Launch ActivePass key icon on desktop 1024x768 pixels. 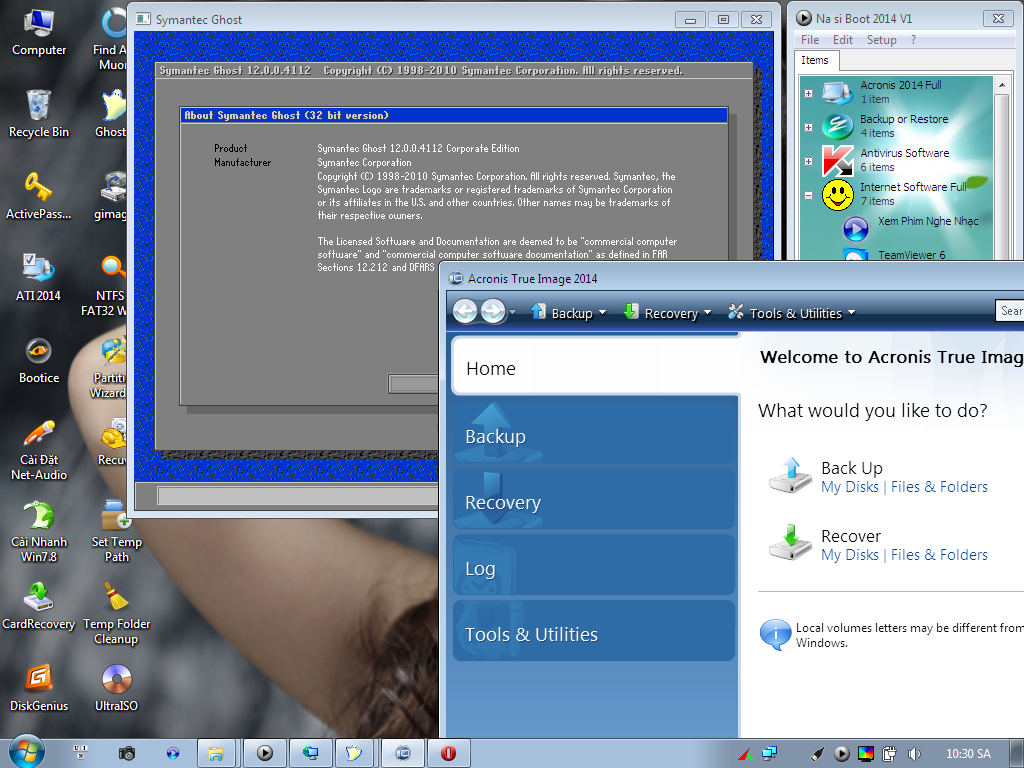pos(39,195)
